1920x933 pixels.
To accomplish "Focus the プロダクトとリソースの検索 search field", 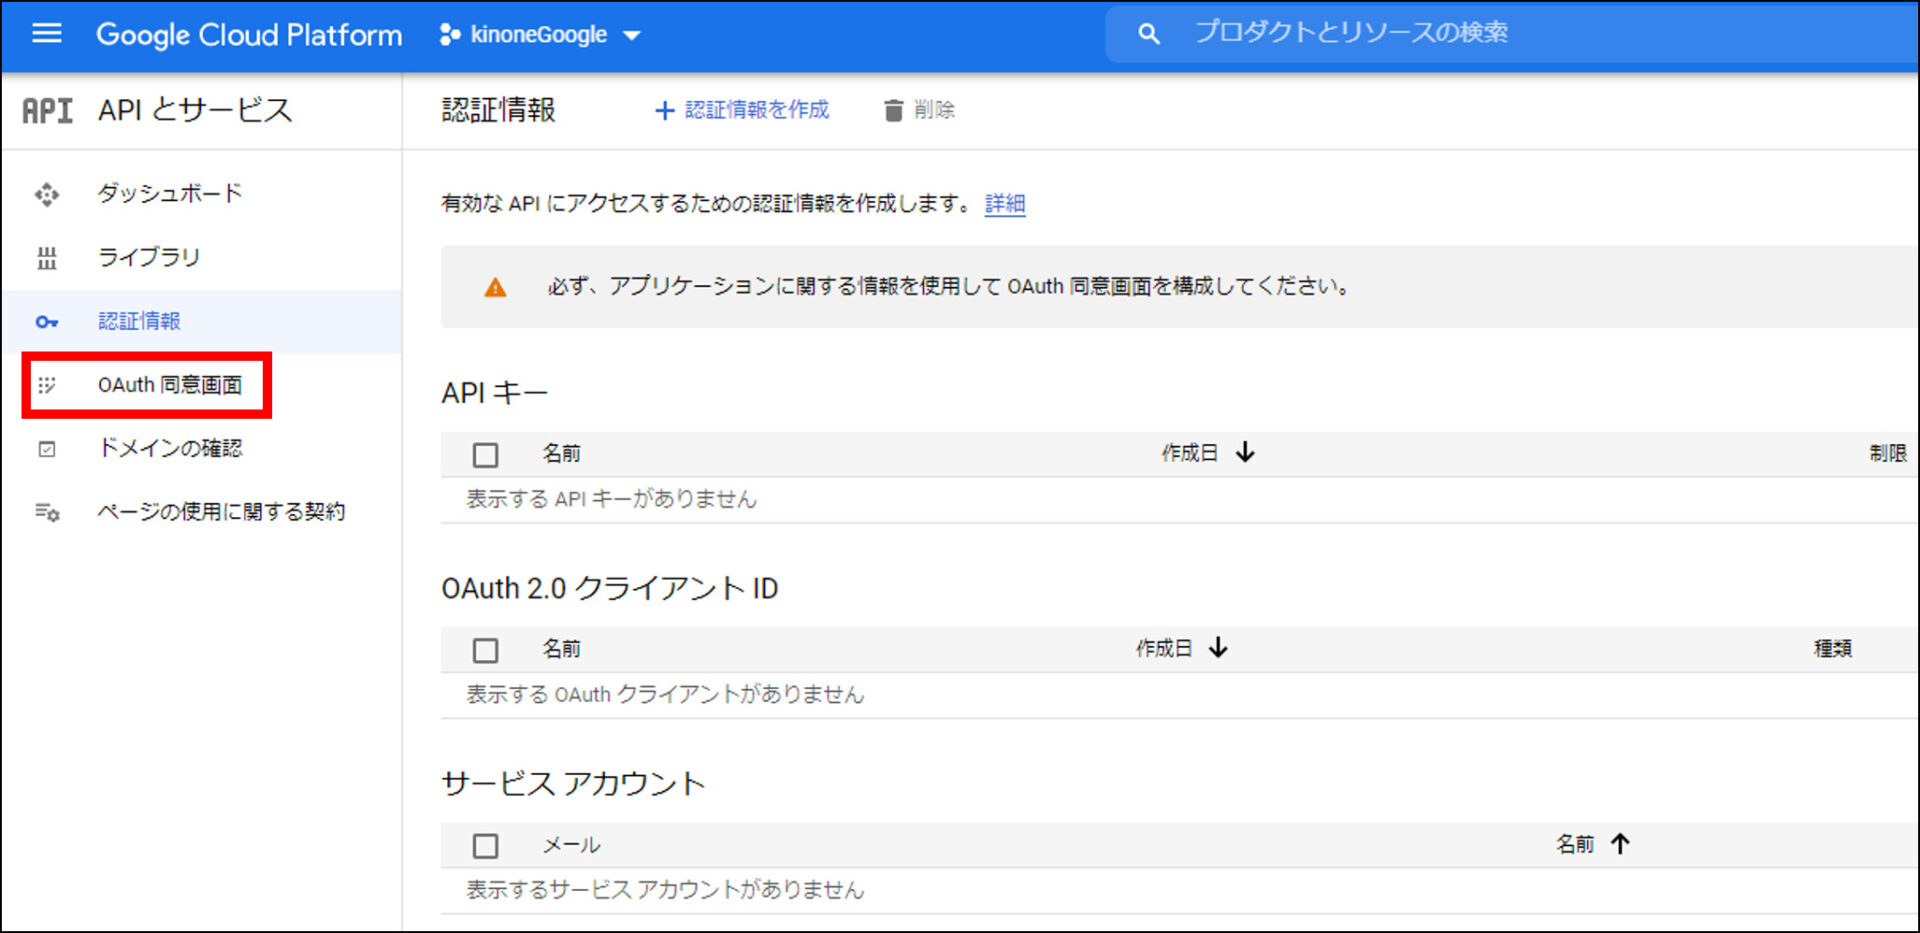I will point(1512,34).
